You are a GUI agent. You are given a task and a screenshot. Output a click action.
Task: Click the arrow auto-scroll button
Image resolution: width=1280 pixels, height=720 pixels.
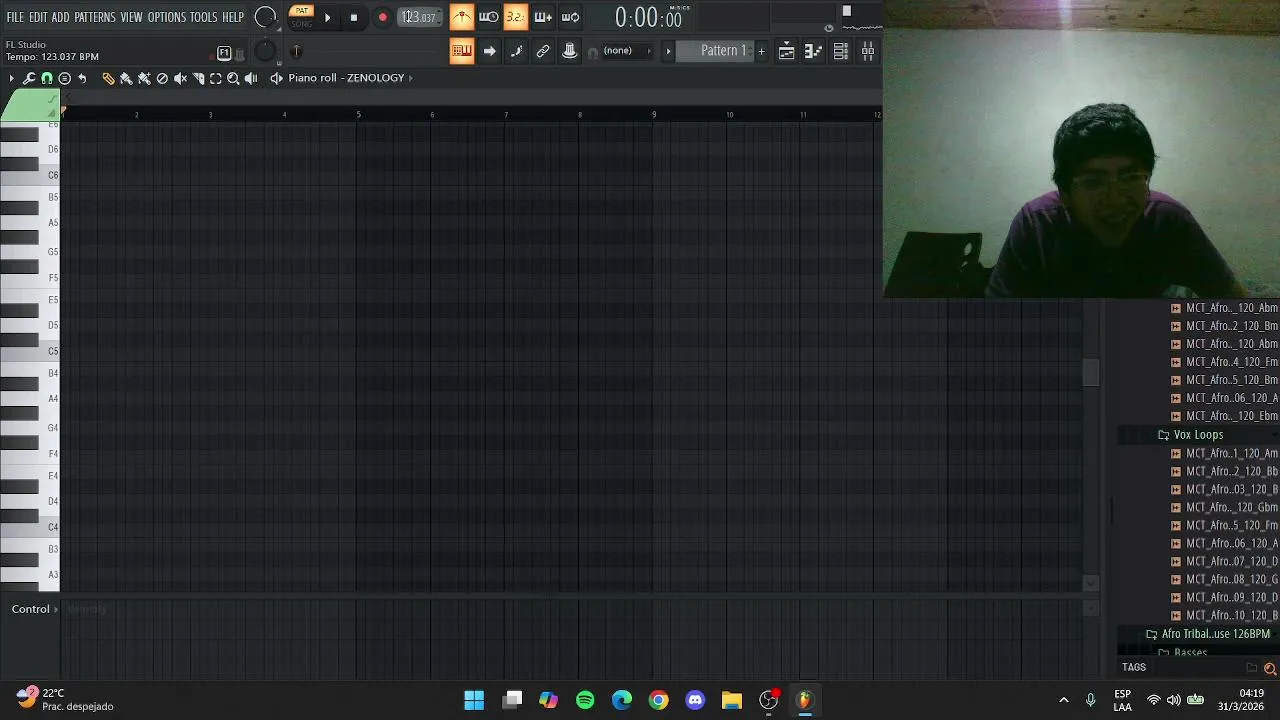point(489,51)
